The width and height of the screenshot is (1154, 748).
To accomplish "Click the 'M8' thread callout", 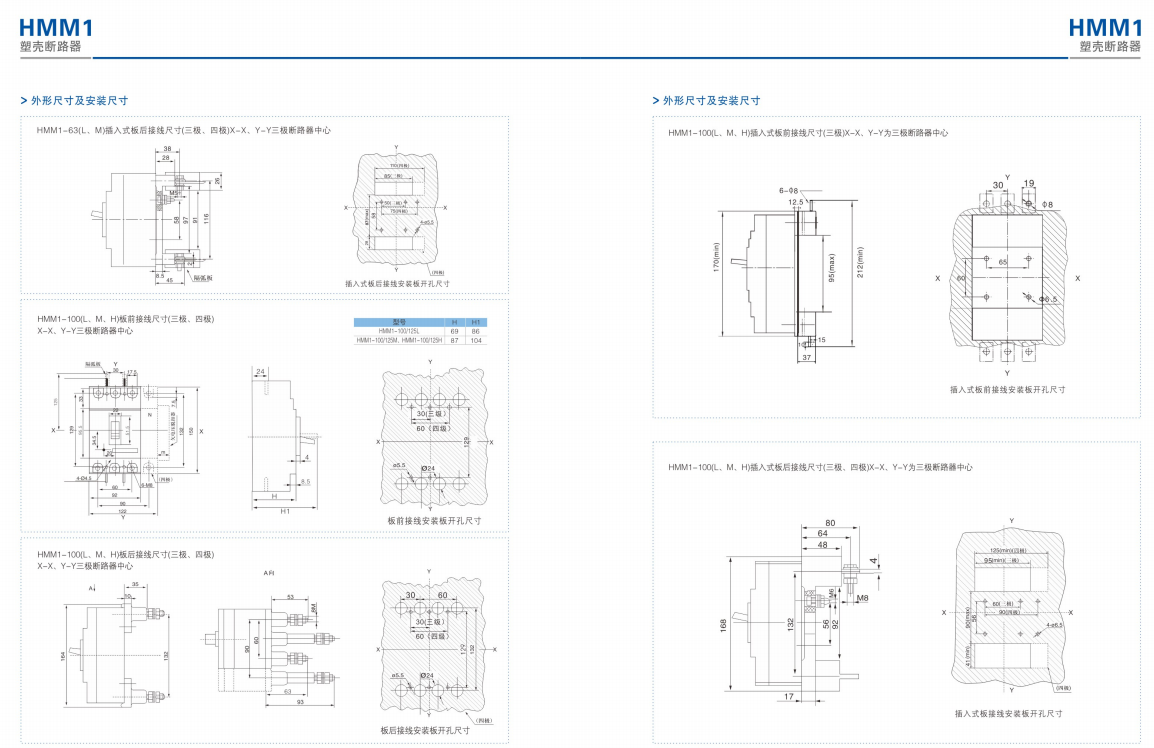I will 863,599.
